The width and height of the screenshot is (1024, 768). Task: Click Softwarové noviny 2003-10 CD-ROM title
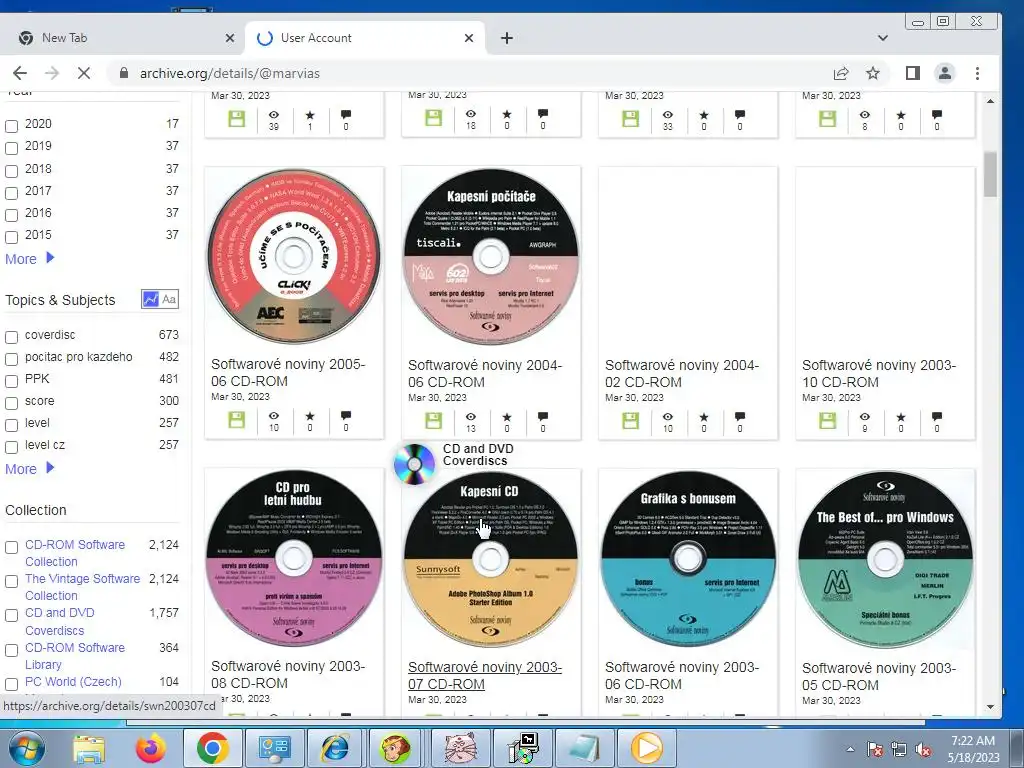coord(879,374)
